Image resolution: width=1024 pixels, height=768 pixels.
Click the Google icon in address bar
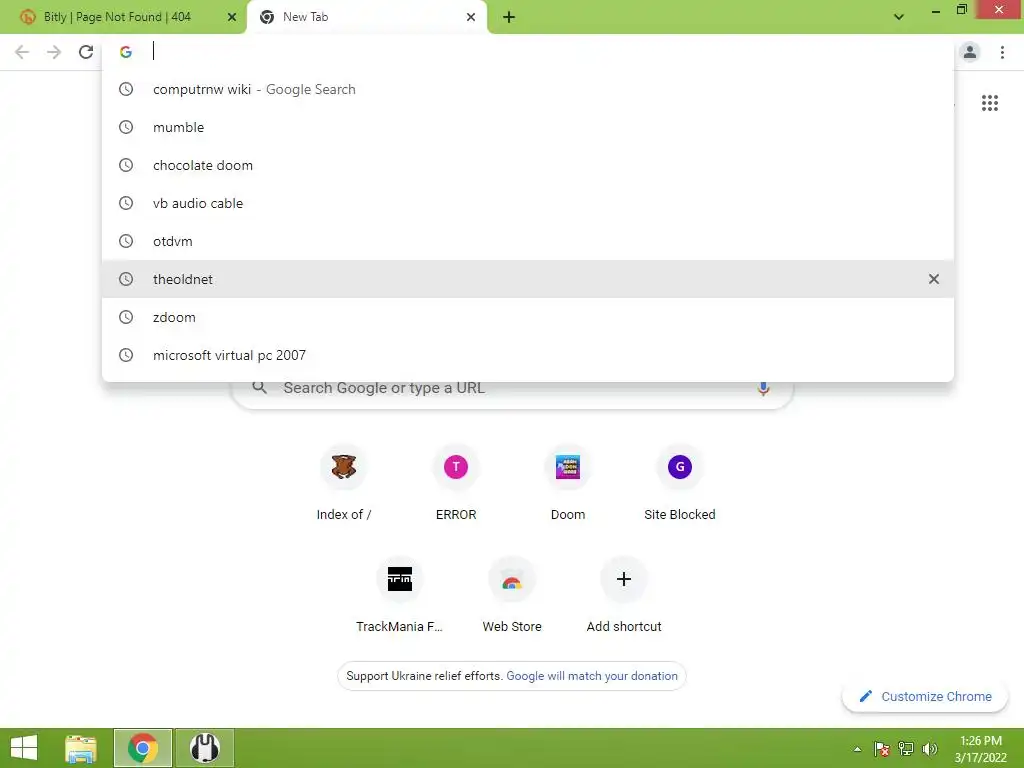tap(126, 52)
